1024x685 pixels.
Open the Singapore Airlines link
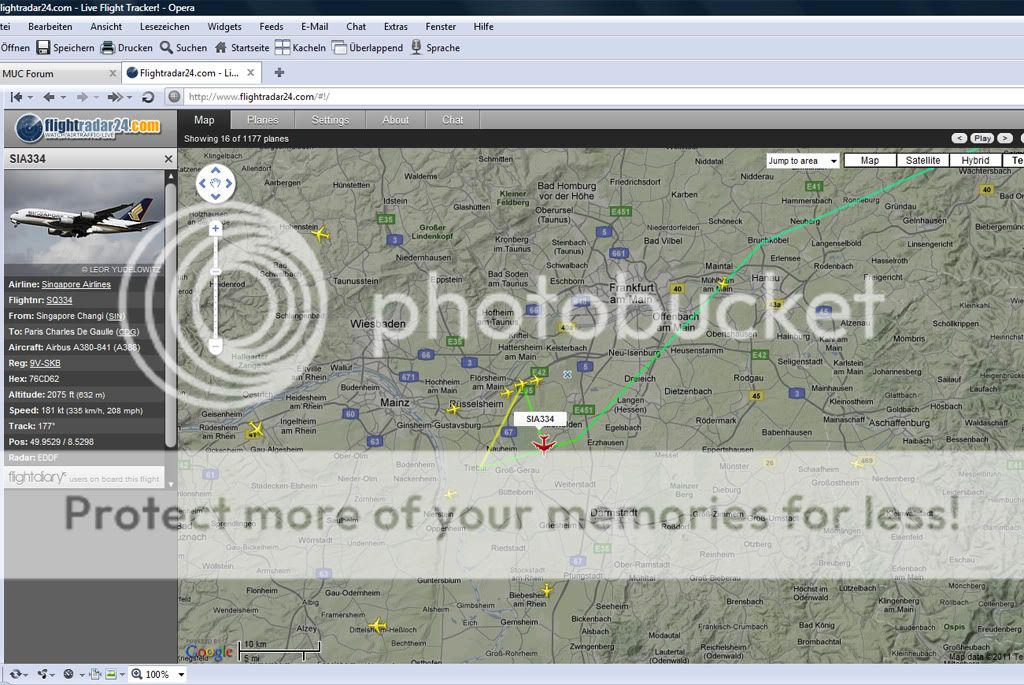point(76,284)
